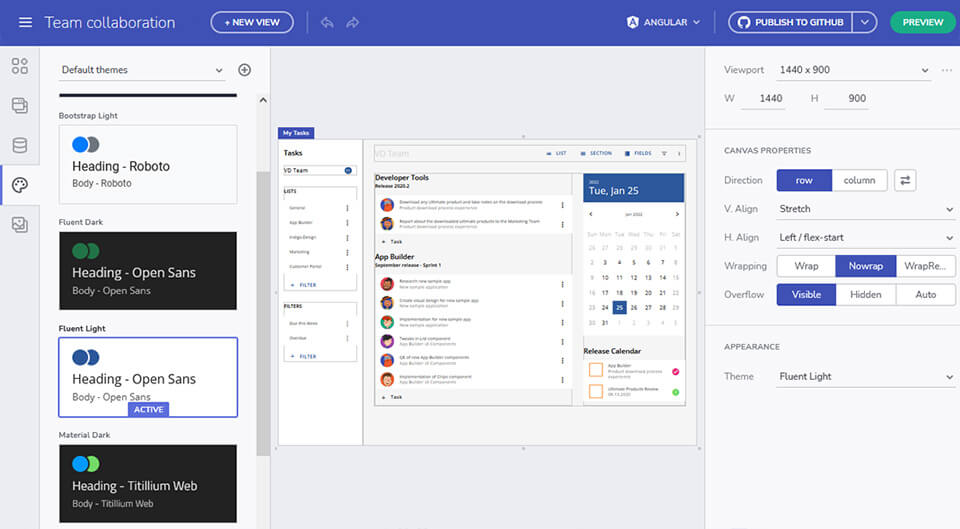Go to previous month in canvas calendar
The image size is (960, 529).
[591, 214]
